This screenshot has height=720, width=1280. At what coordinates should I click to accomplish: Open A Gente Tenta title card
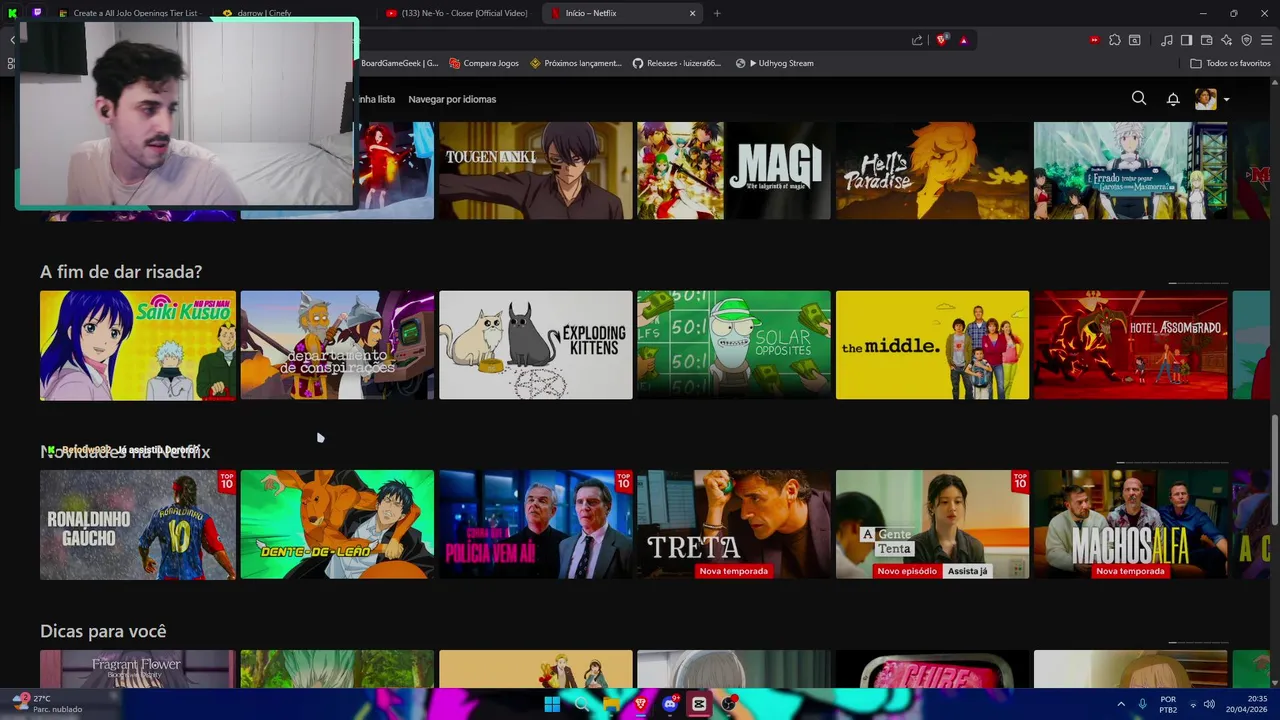point(932,524)
